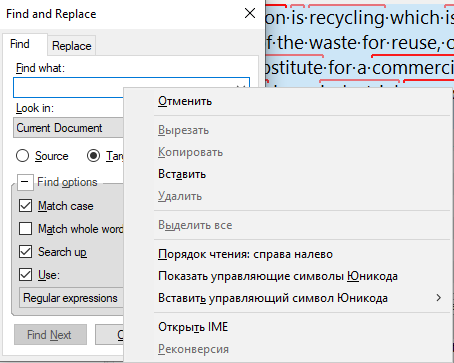
Task: Uncheck the Search up checkbox
Action: pyautogui.click(x=25, y=252)
